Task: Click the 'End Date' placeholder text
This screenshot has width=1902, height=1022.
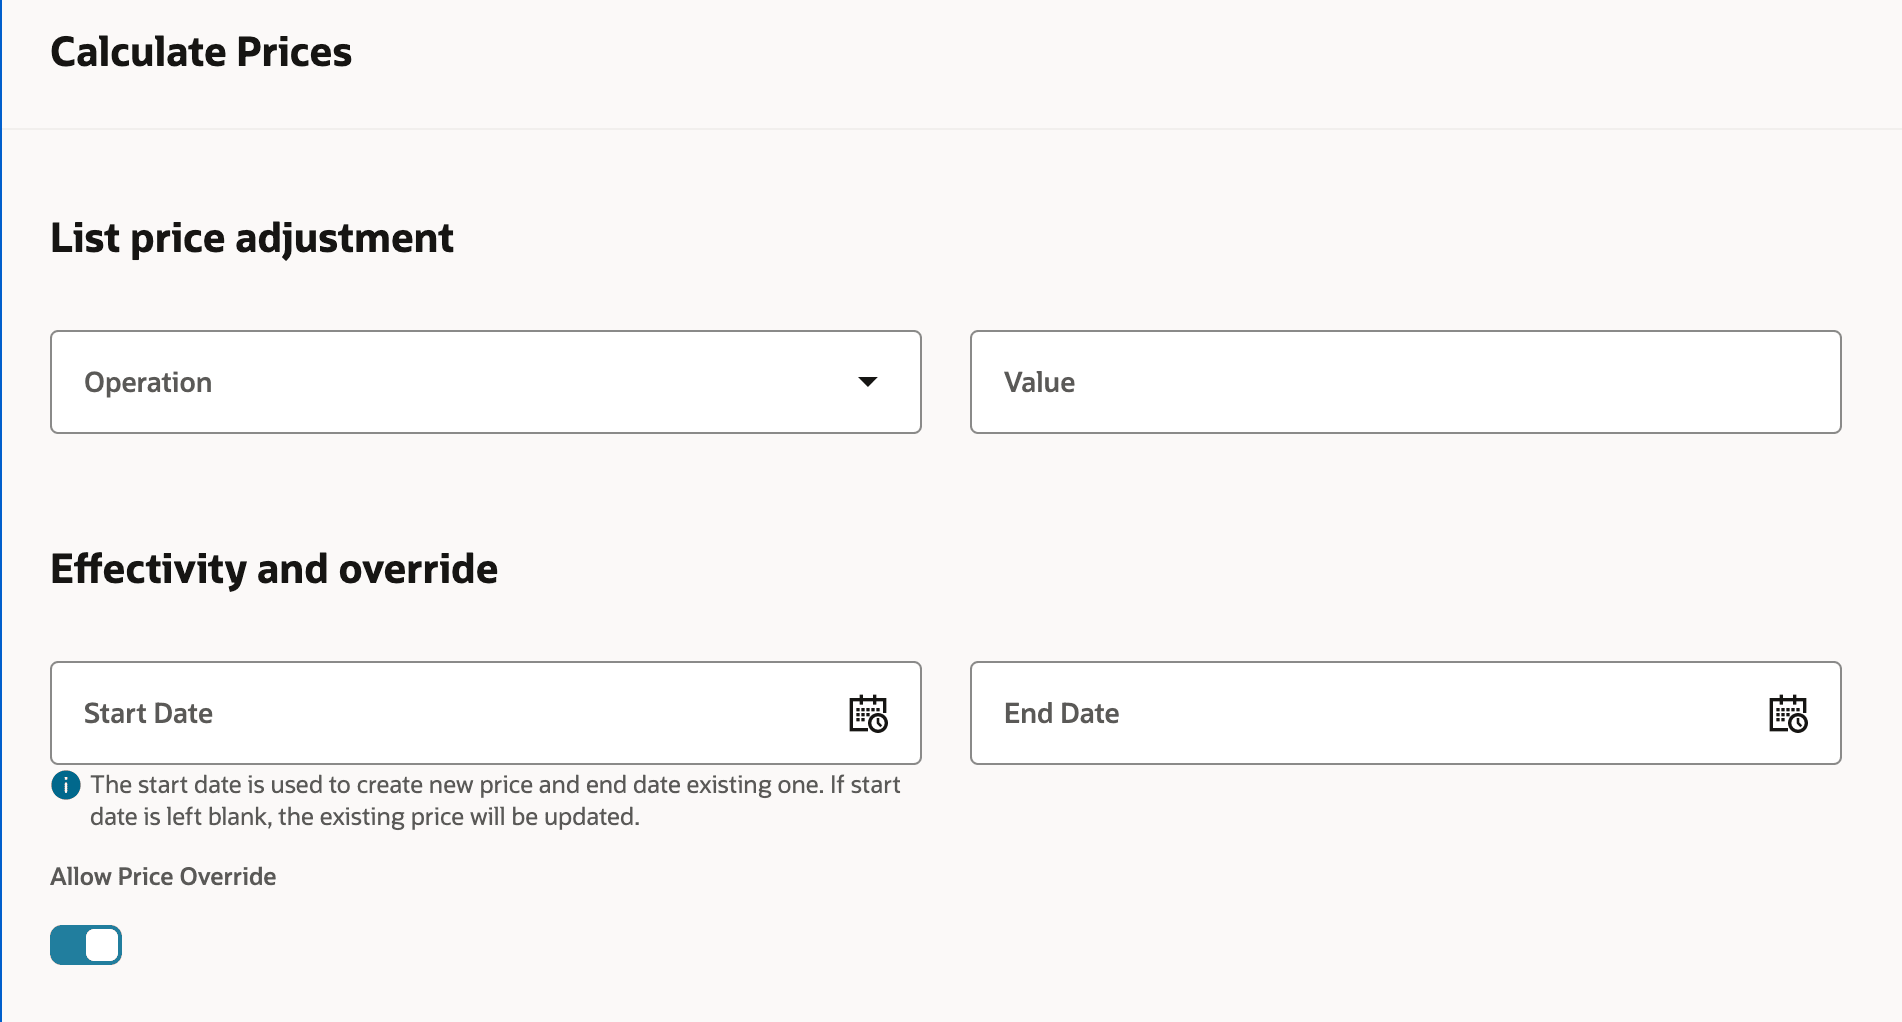Action: [1061, 713]
